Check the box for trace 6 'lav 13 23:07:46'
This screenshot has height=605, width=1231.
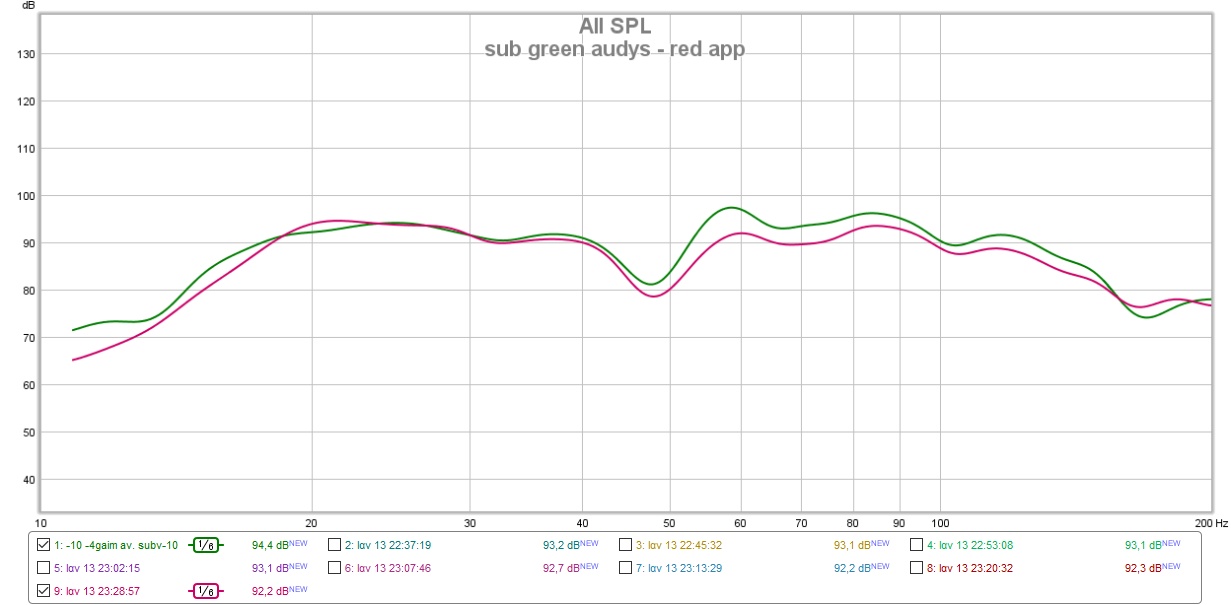click(x=334, y=568)
